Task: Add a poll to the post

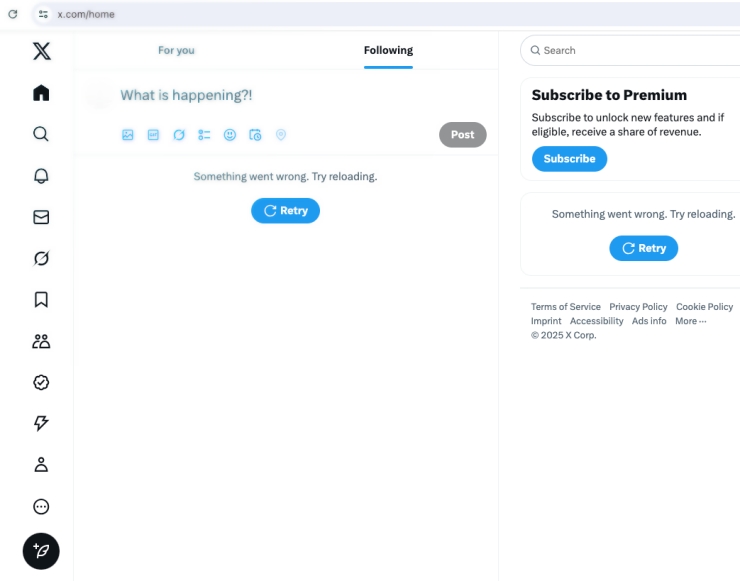Action: (x=204, y=135)
